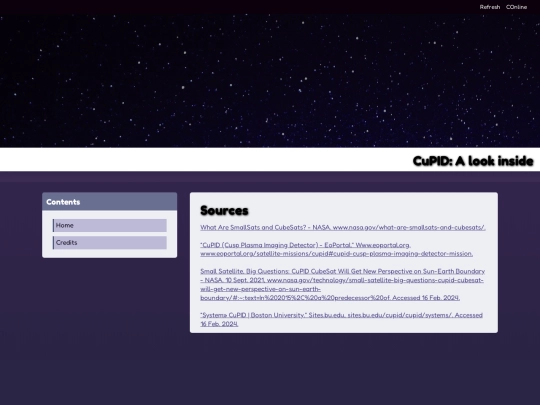Open the Home page from Contents
The image size is (540, 405).
(x=110, y=225)
